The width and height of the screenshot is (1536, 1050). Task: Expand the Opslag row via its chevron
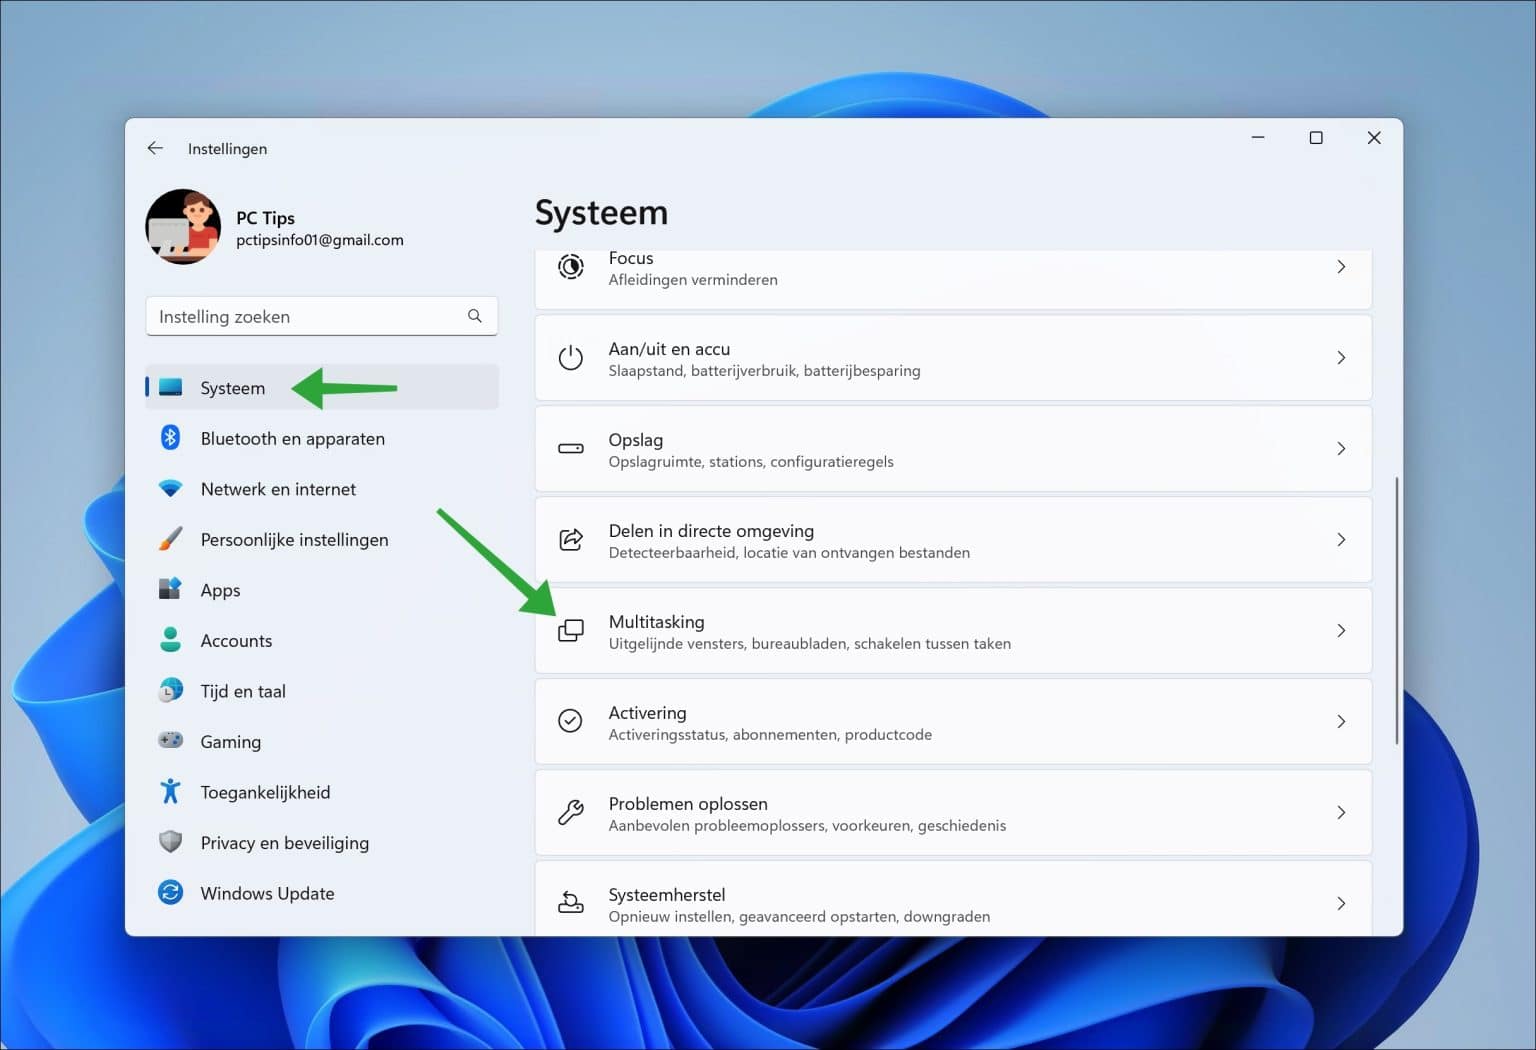click(x=1341, y=449)
